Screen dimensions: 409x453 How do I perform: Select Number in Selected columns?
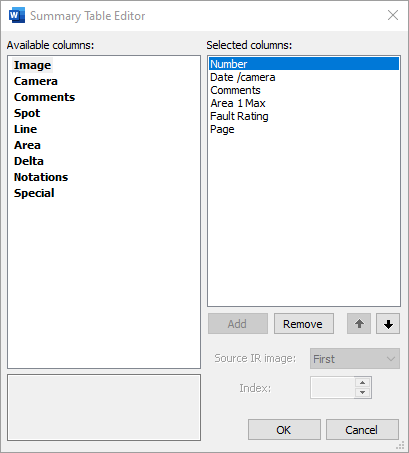point(304,64)
